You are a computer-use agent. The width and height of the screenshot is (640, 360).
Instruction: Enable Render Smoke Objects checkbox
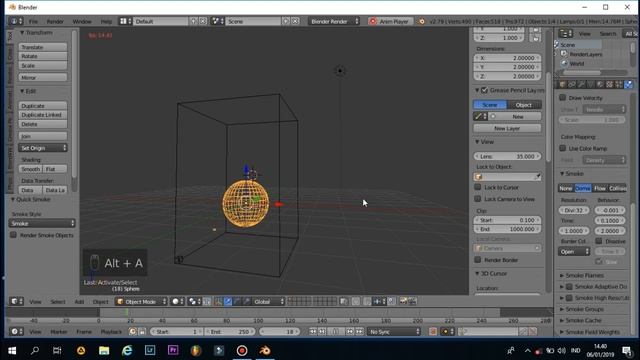pyautogui.click(x=13, y=235)
